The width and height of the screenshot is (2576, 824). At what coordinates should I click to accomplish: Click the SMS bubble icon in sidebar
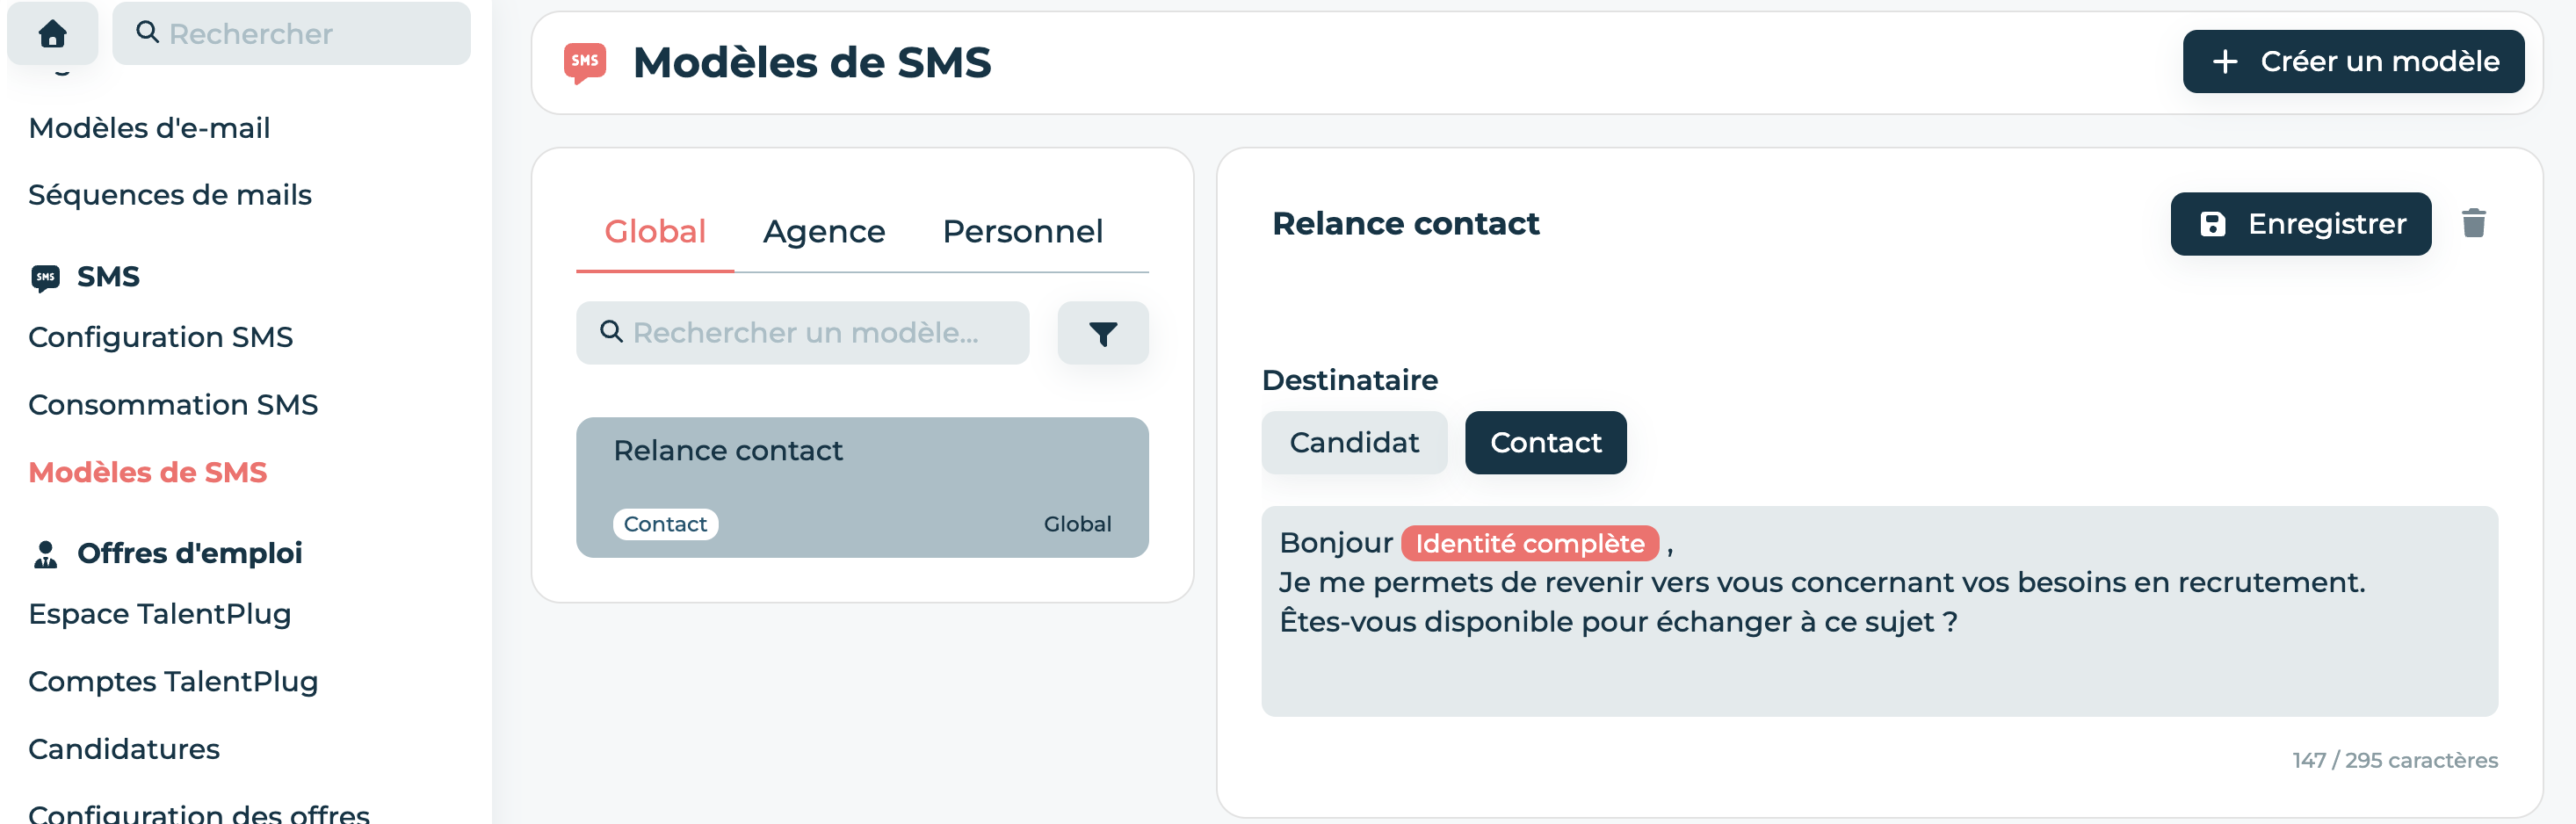(45, 277)
